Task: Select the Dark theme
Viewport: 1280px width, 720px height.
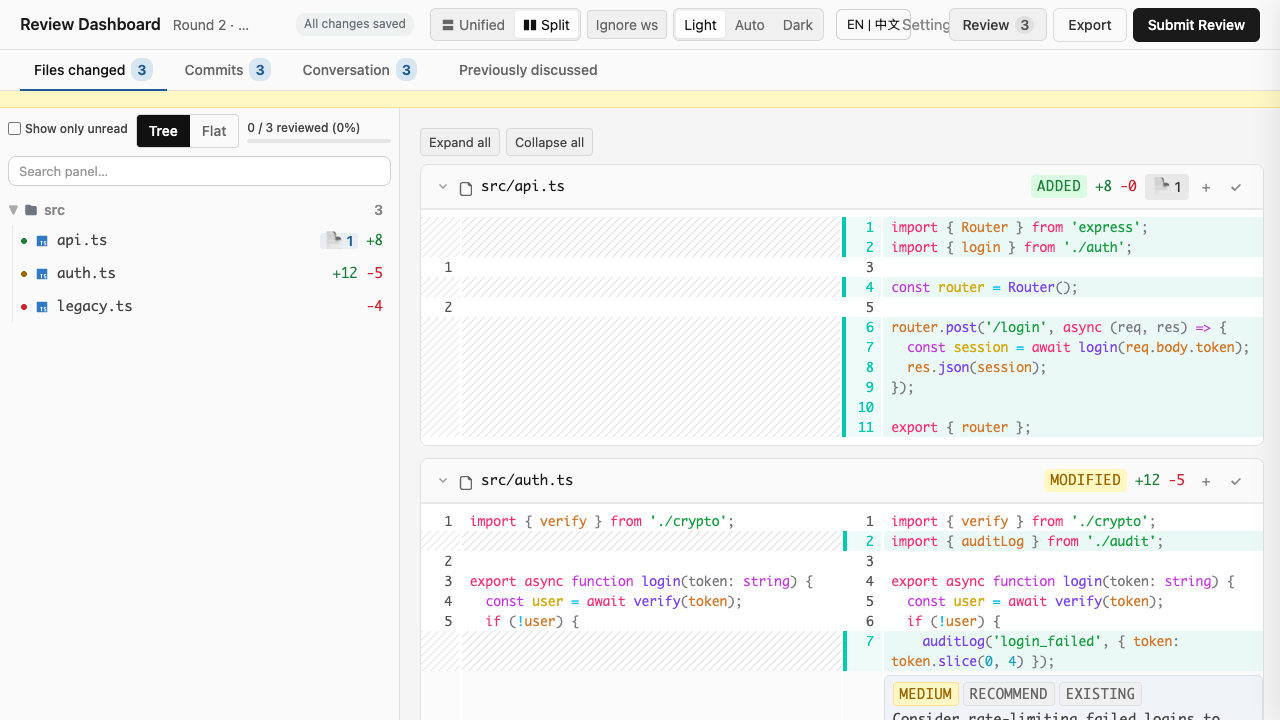Action: 798,25
